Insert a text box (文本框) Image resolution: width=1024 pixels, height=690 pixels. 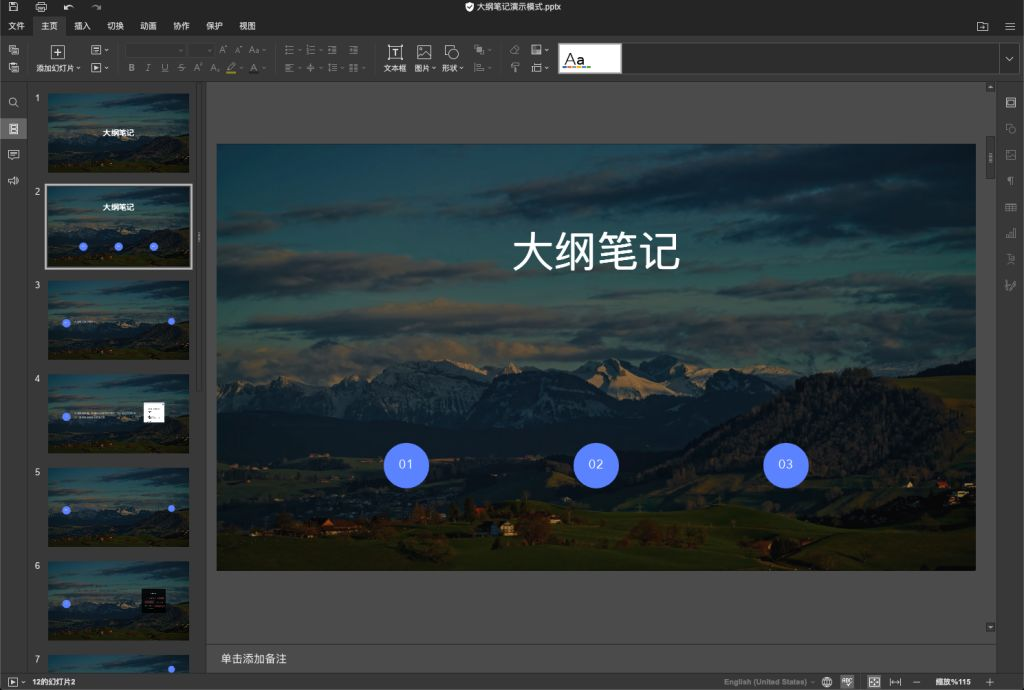click(x=394, y=58)
